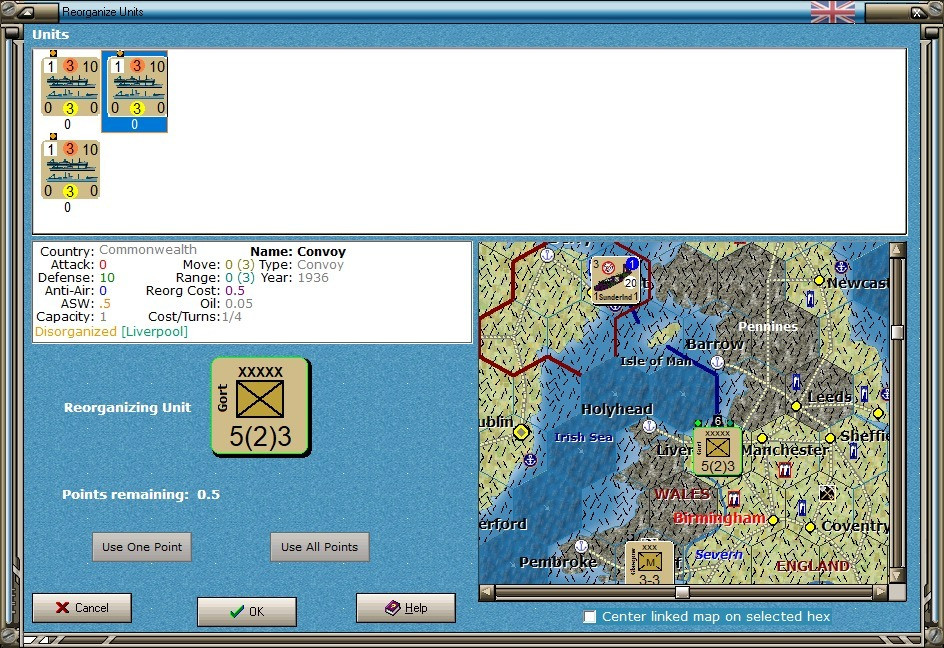Click the Pembroke port anchor icon
This screenshot has width=944, height=648.
pos(581,546)
